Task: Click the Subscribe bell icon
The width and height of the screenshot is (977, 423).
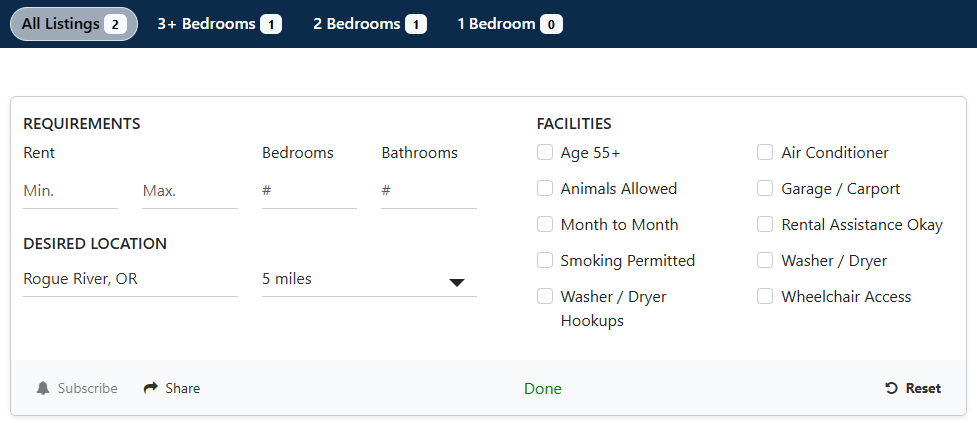Action: [x=43, y=388]
